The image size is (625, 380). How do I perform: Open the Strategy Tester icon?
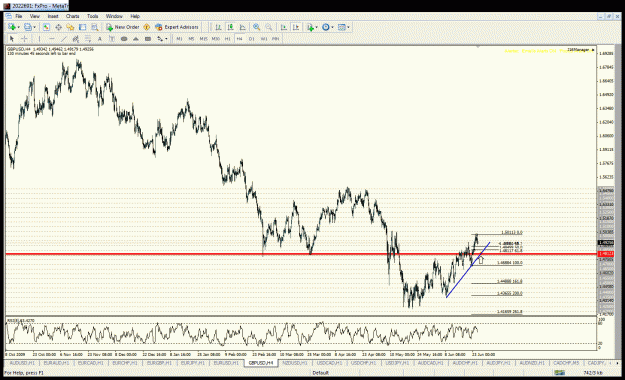[x=94, y=27]
